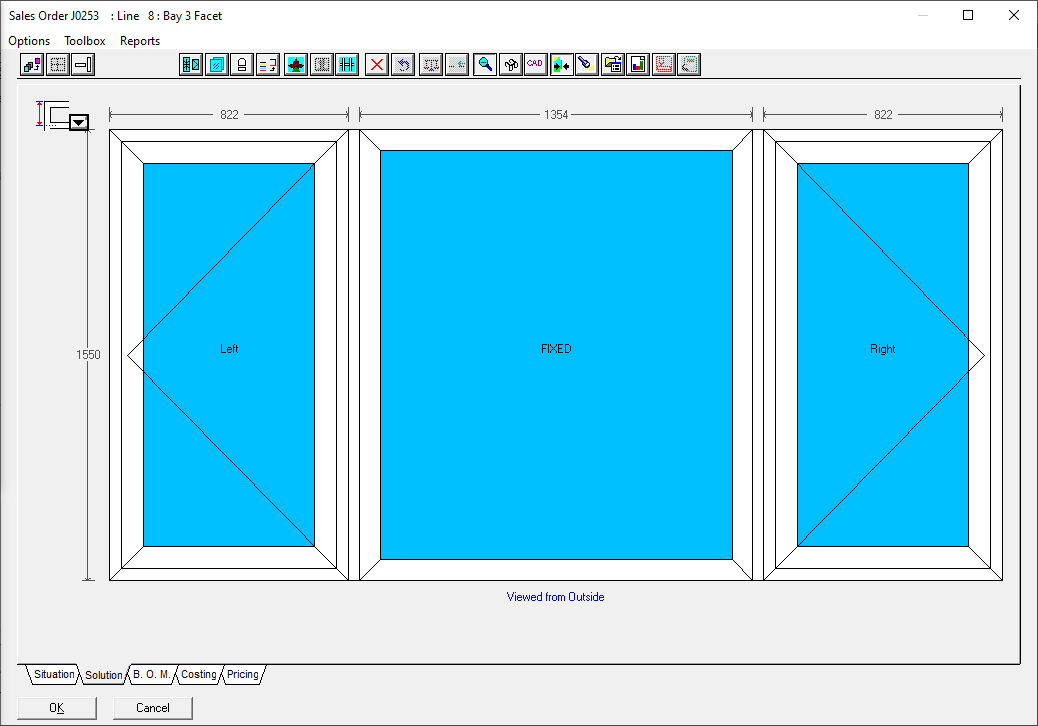Click the bar chart report icon
This screenshot has width=1038, height=726.
point(638,65)
